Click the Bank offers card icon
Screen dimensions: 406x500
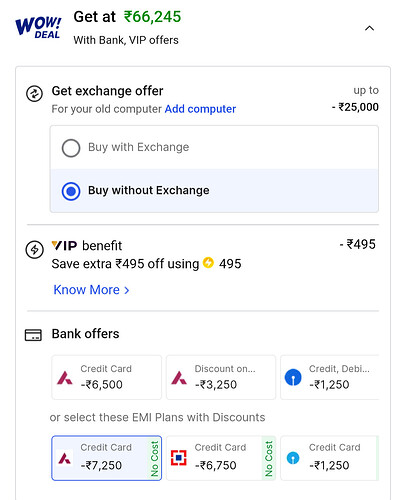[x=33, y=335]
